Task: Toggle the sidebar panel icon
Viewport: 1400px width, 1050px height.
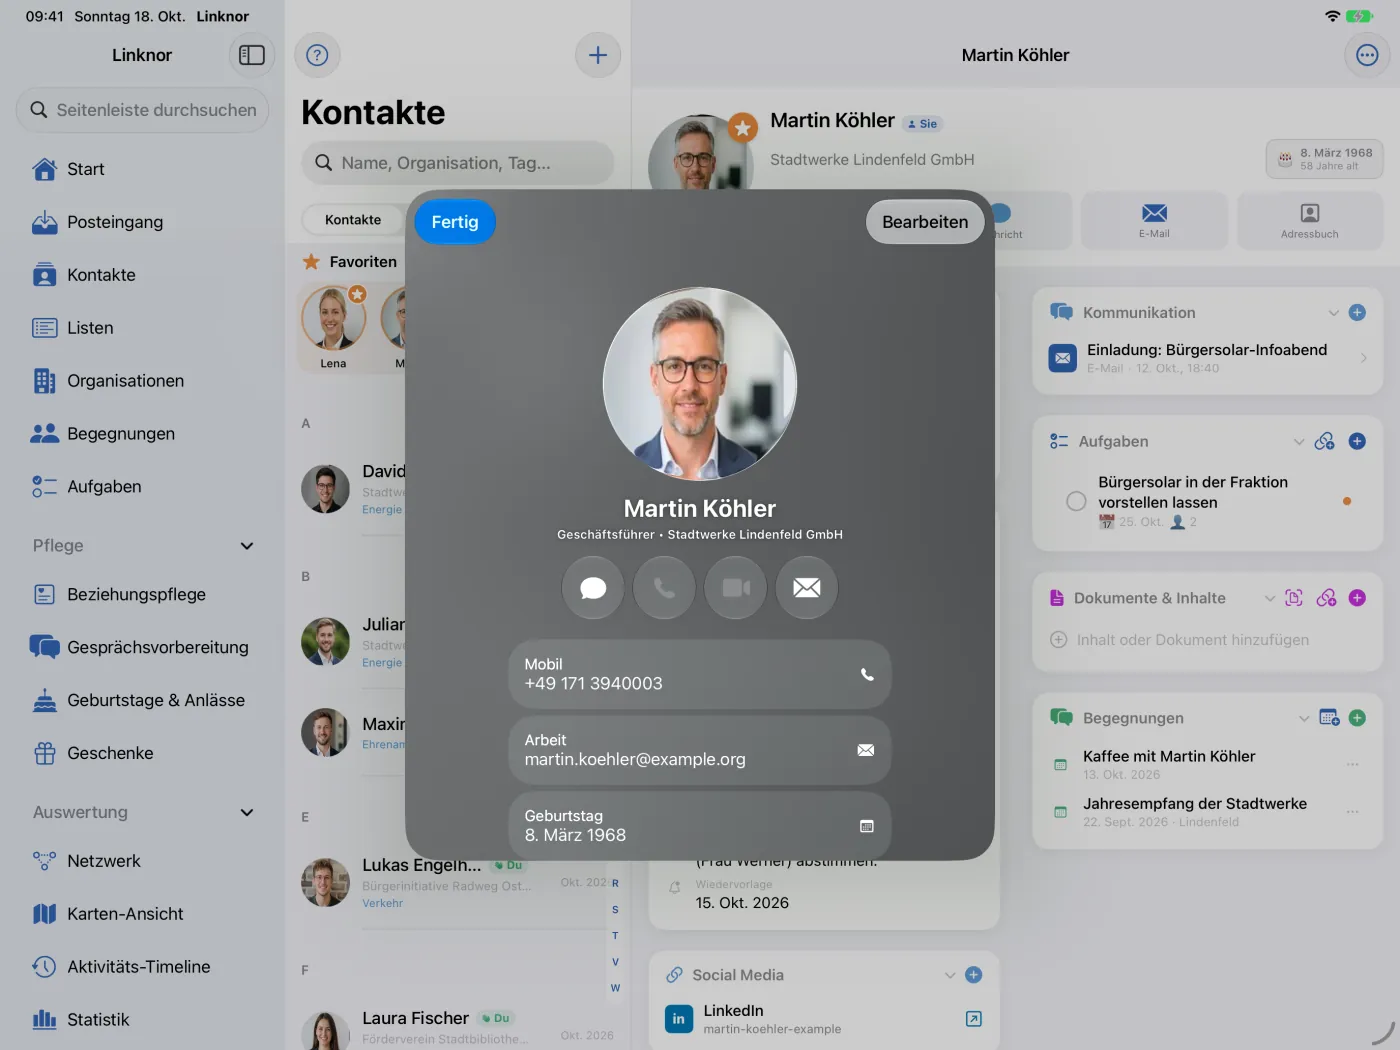Action: [x=252, y=55]
